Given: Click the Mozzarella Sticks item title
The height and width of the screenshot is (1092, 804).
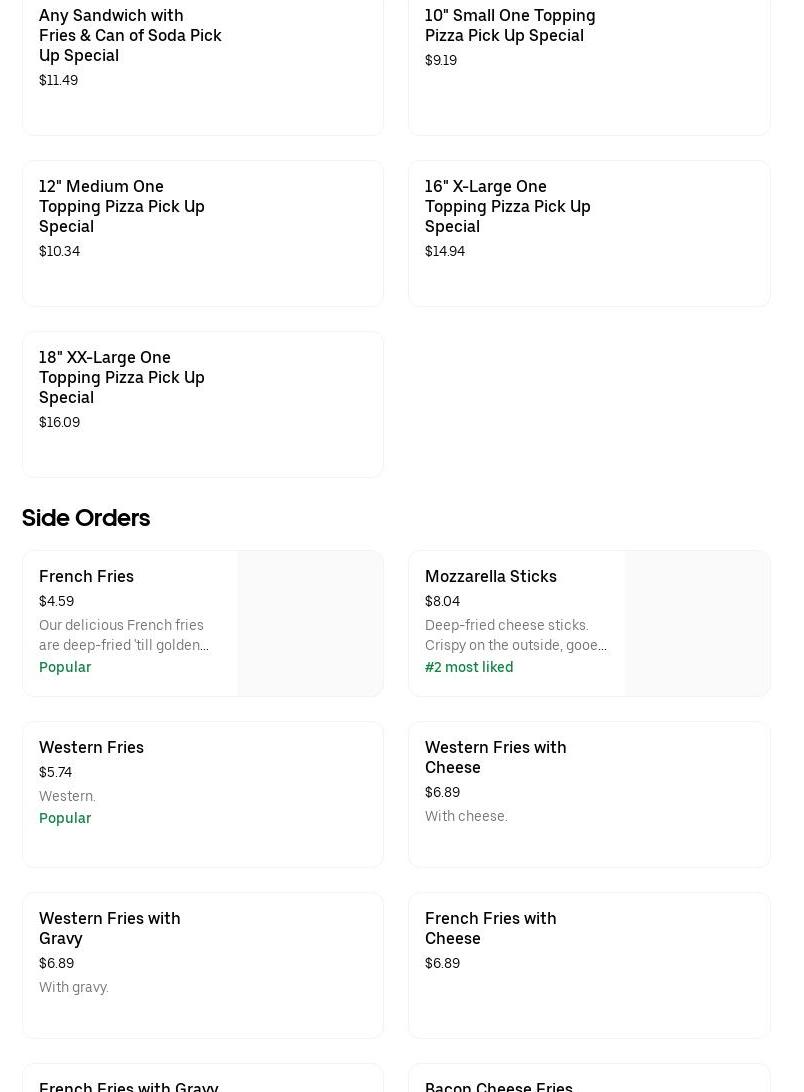Looking at the screenshot, I should 490,576.
